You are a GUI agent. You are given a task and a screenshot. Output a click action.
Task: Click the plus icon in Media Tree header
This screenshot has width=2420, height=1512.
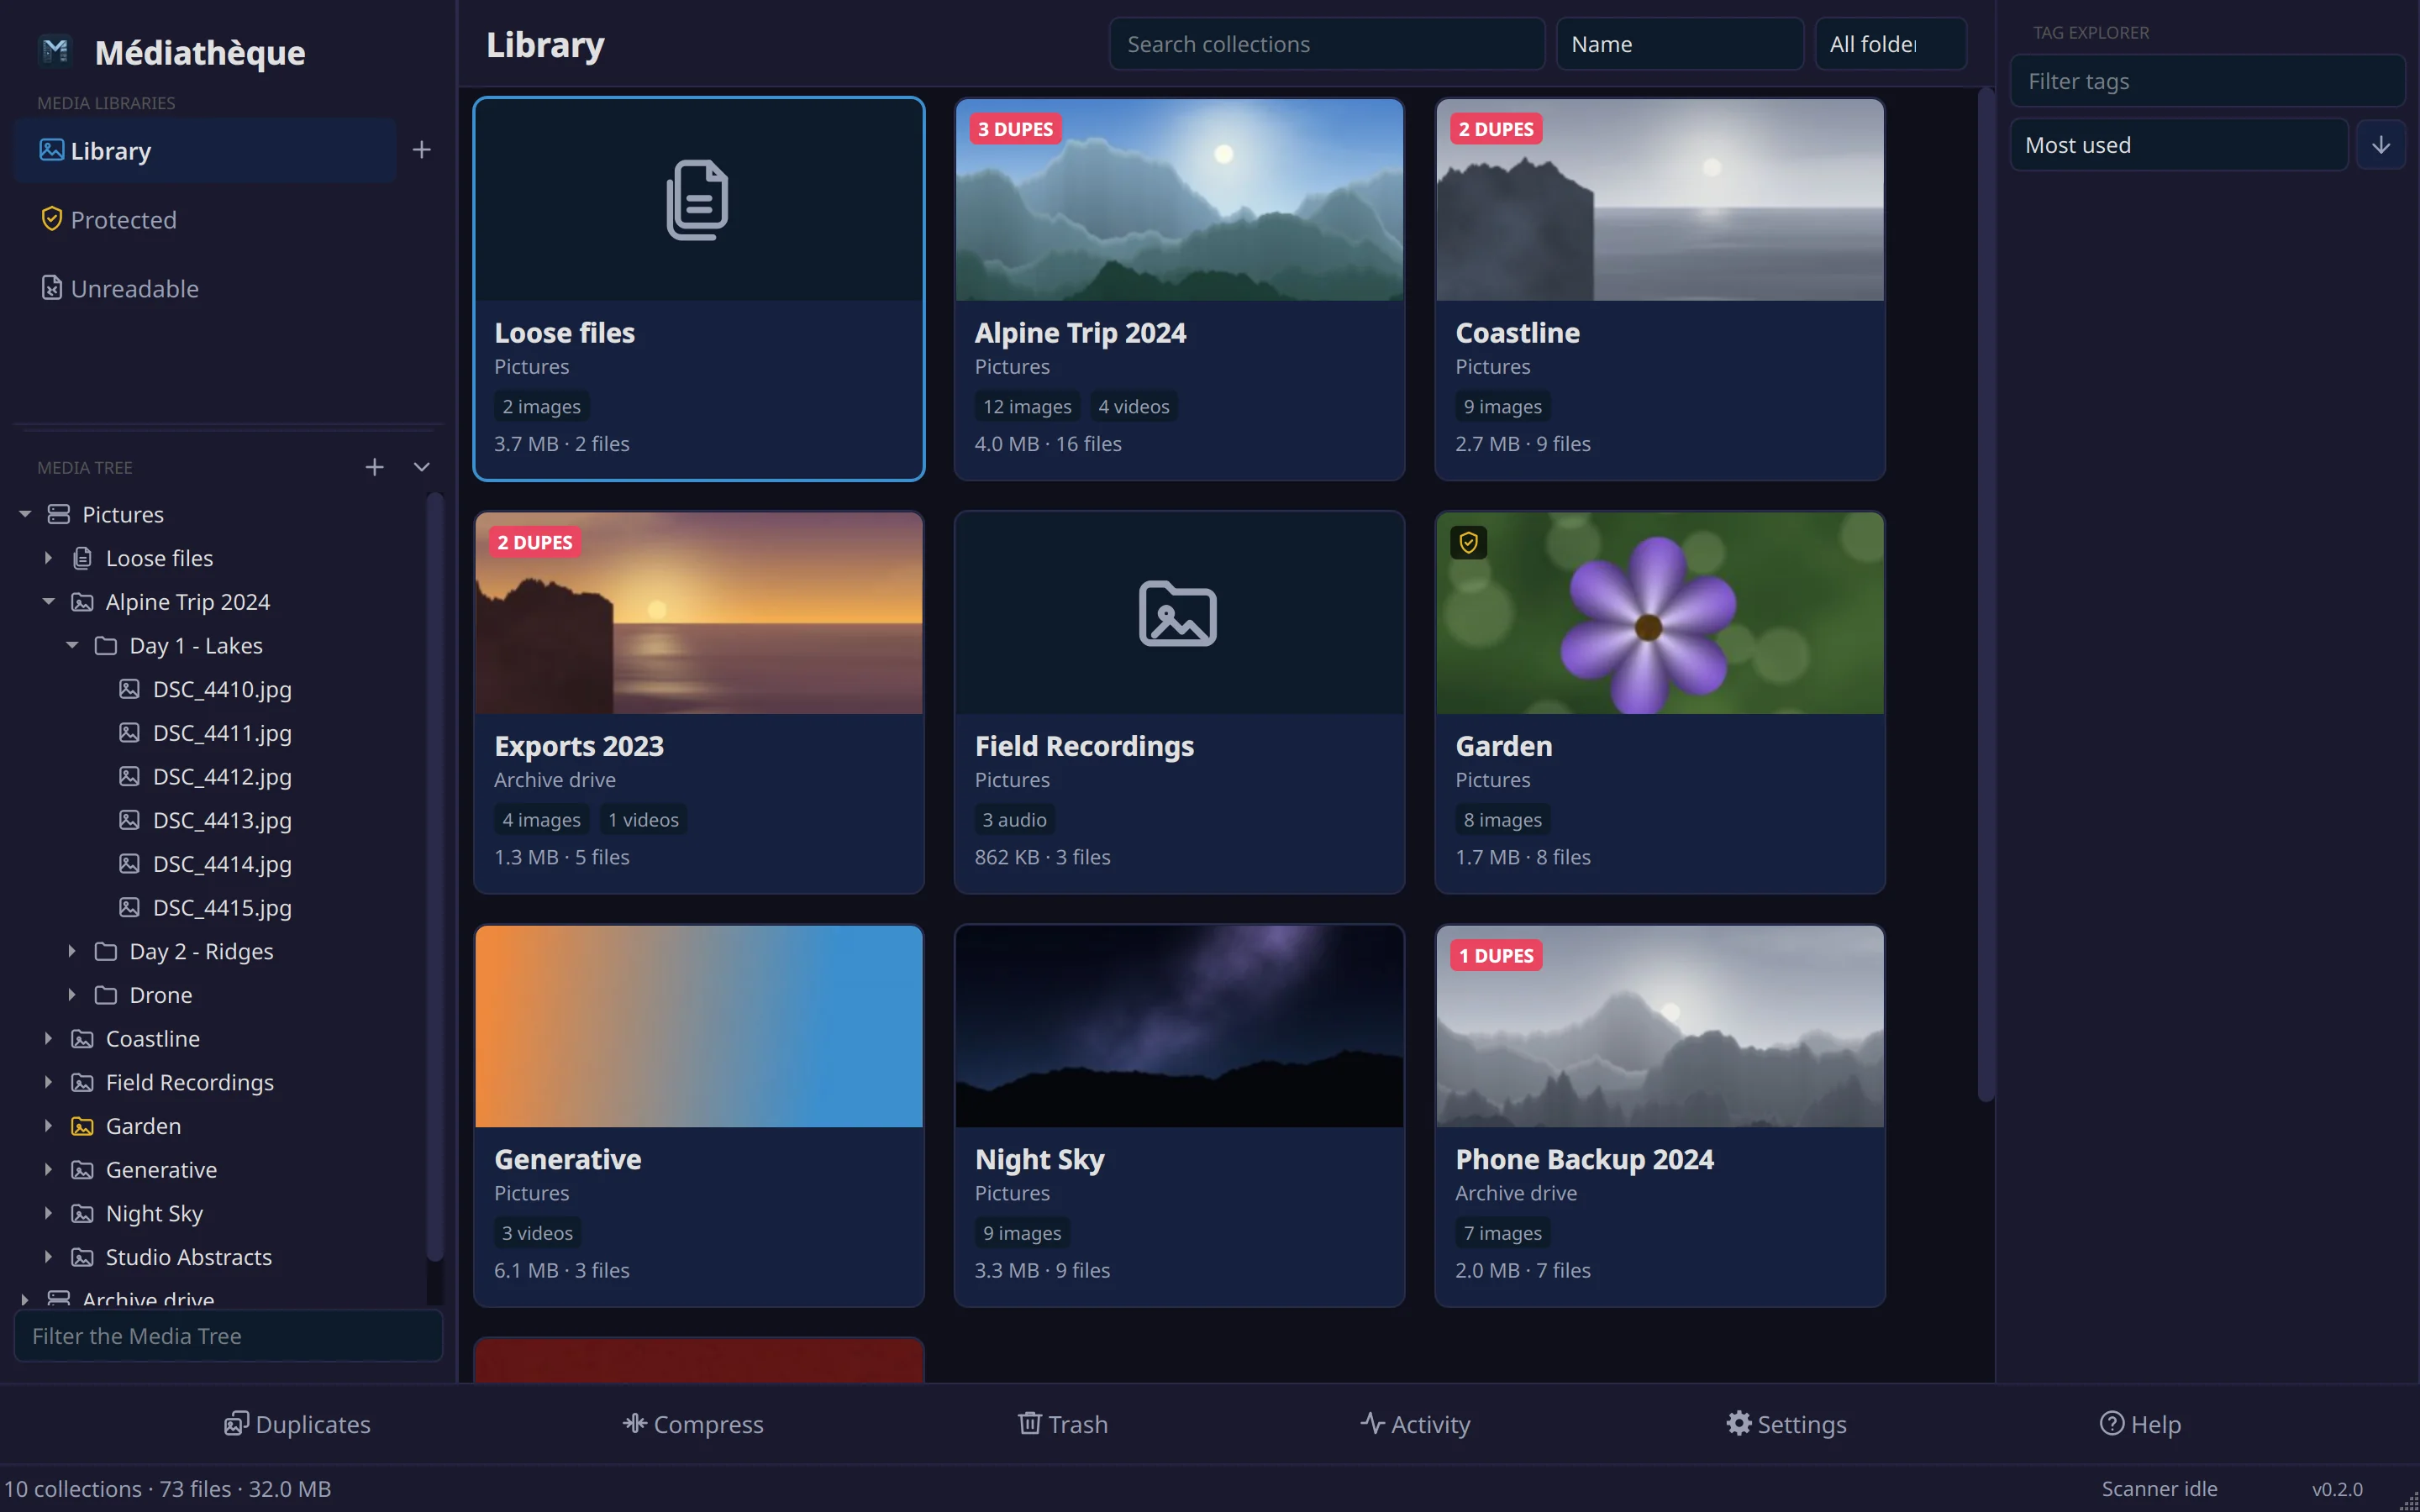click(374, 467)
